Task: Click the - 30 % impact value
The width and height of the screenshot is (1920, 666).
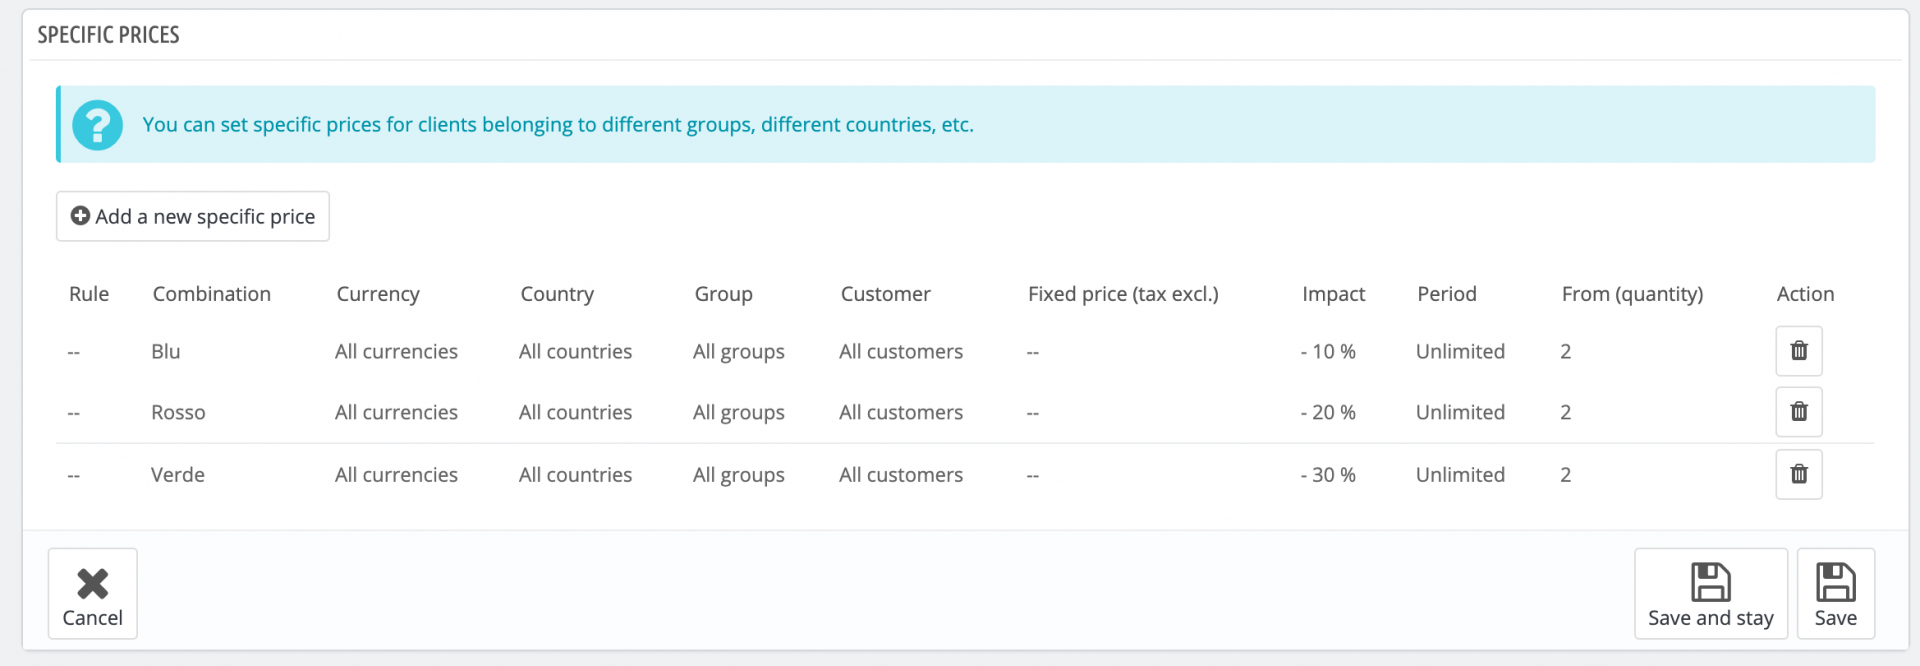Action: (x=1328, y=475)
